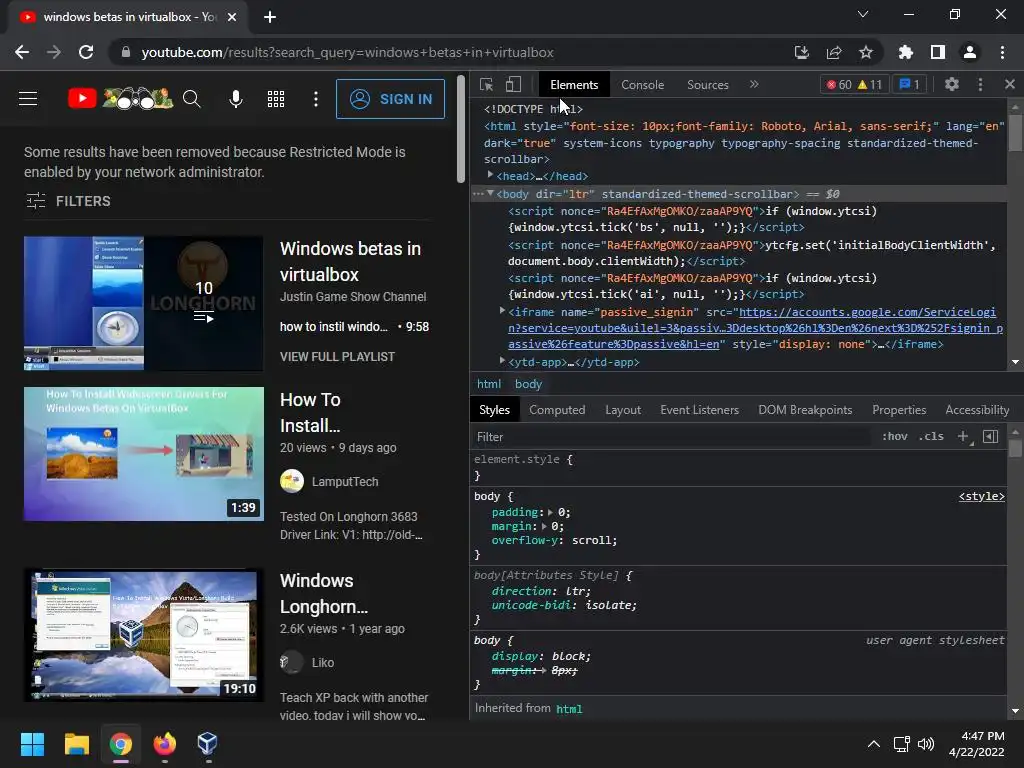Expand the padding shorthand property
The image size is (1024, 768).
point(550,513)
